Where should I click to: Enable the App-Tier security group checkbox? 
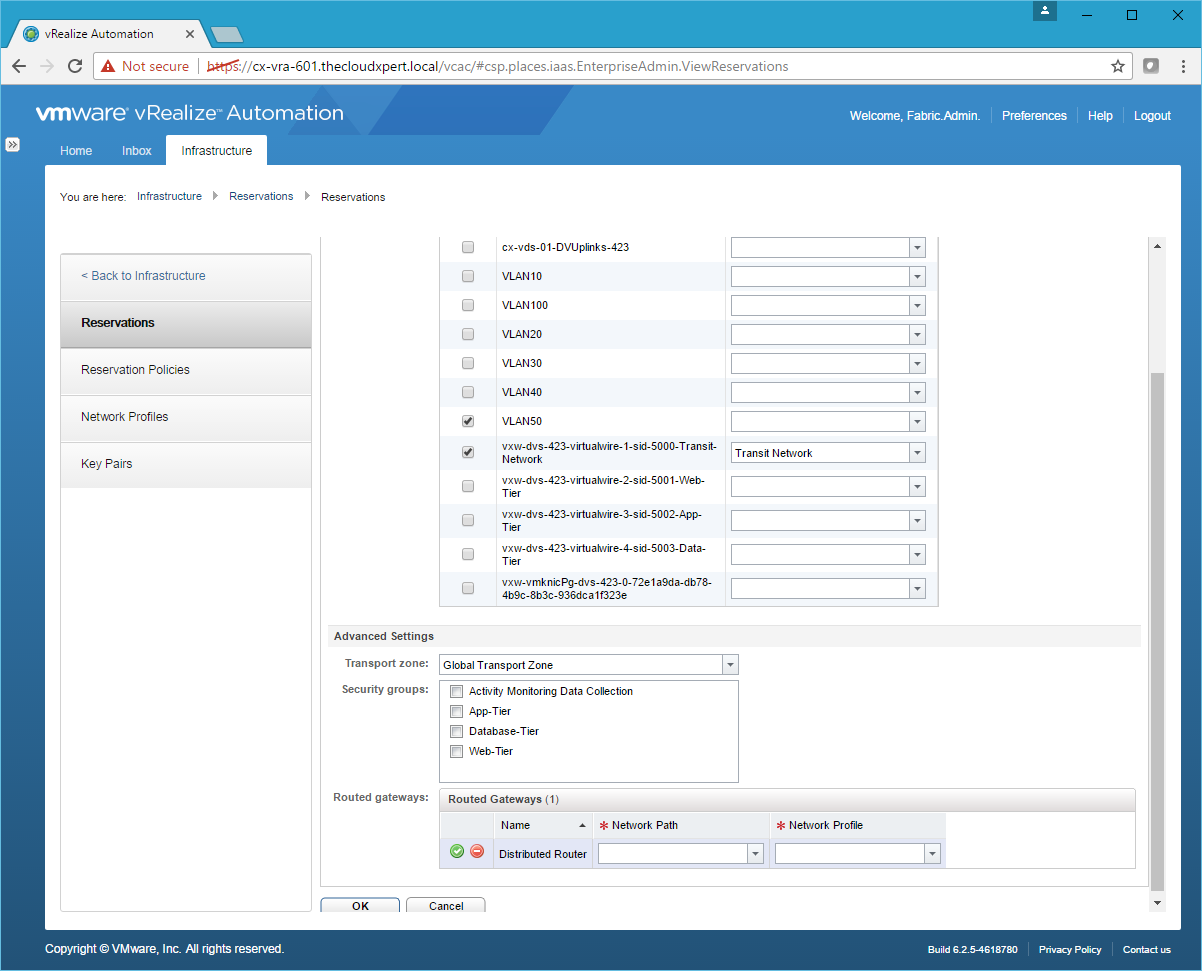457,712
